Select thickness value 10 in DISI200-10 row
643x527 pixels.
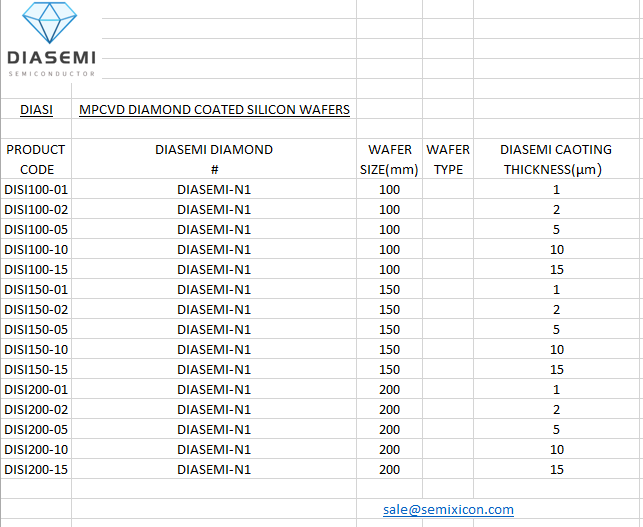(556, 449)
